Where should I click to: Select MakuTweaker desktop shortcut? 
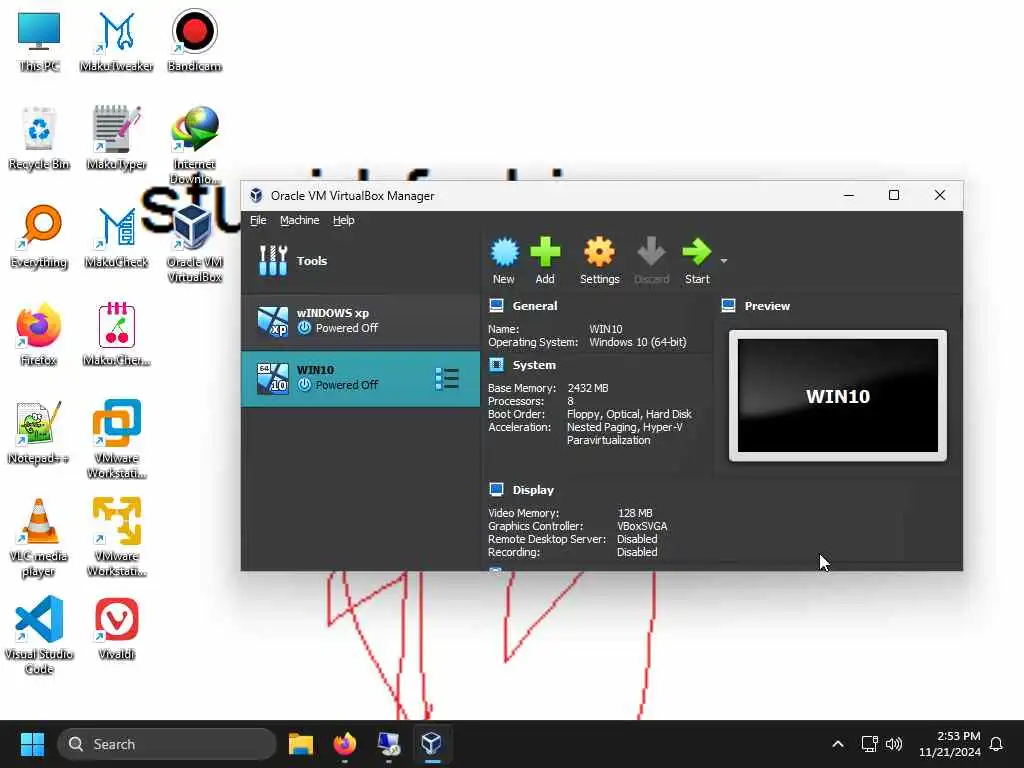116,41
